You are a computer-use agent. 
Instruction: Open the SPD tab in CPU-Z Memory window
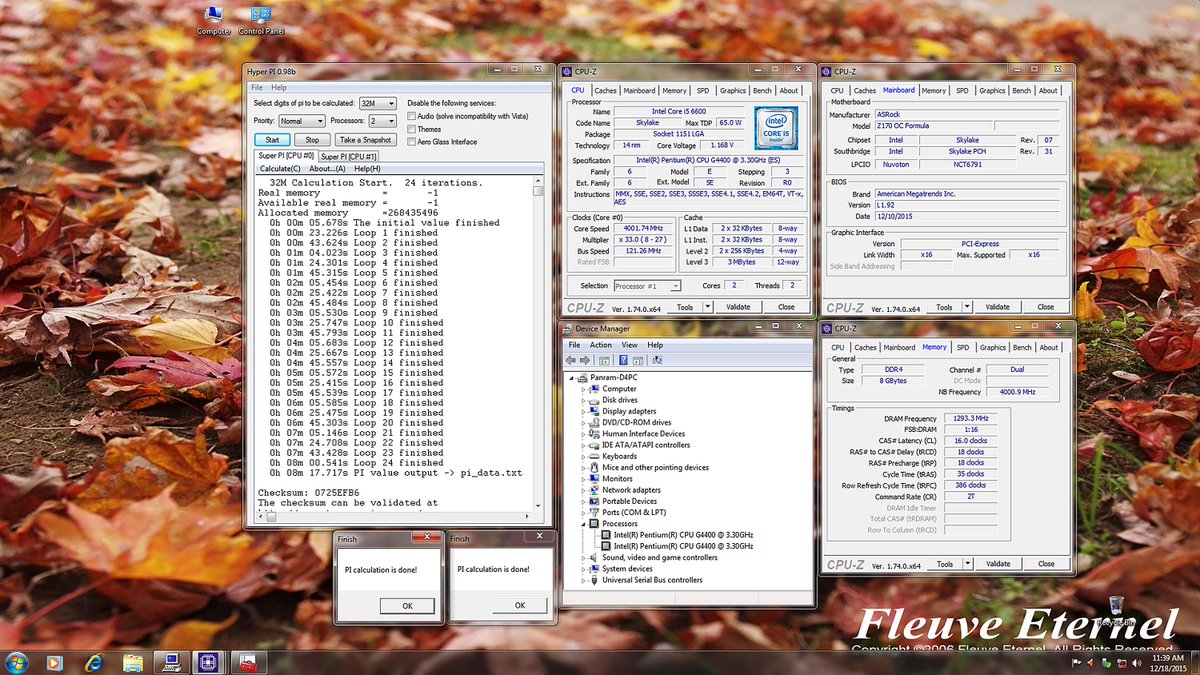coord(963,347)
